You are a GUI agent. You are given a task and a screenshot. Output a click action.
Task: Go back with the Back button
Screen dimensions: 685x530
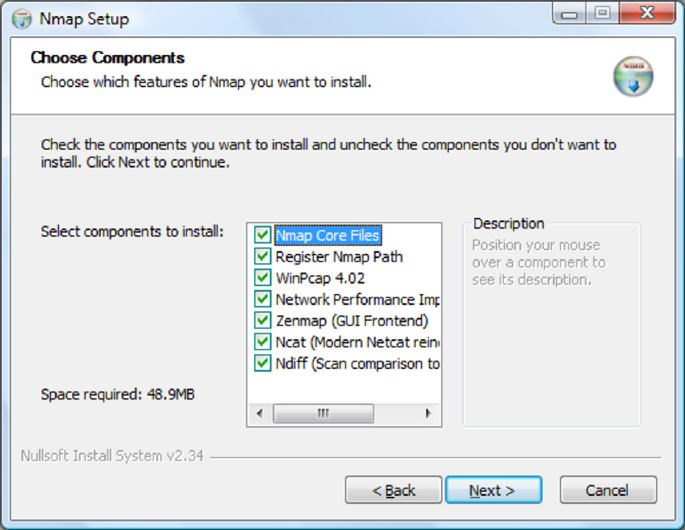393,490
